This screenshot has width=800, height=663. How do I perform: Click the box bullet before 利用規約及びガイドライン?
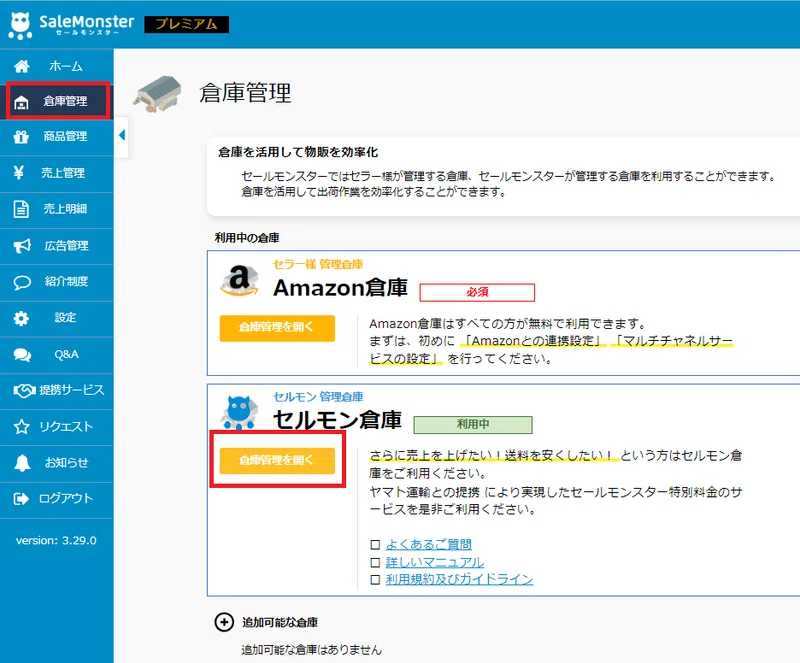[x=375, y=580]
